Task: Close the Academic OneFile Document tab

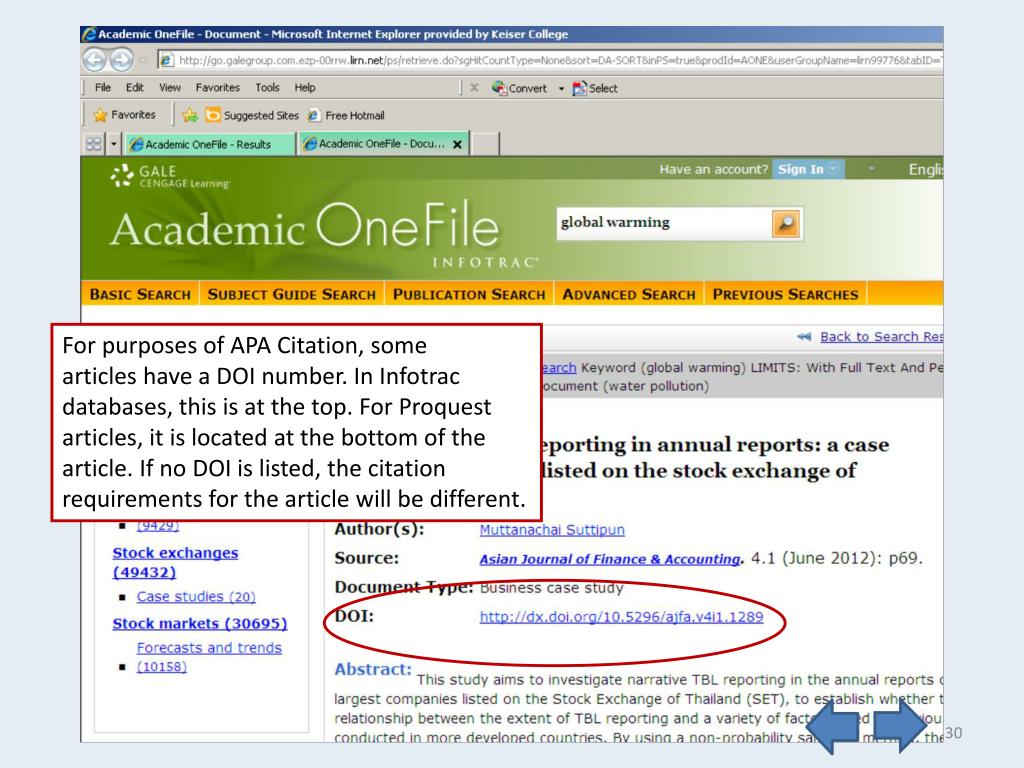Action: [x=458, y=144]
